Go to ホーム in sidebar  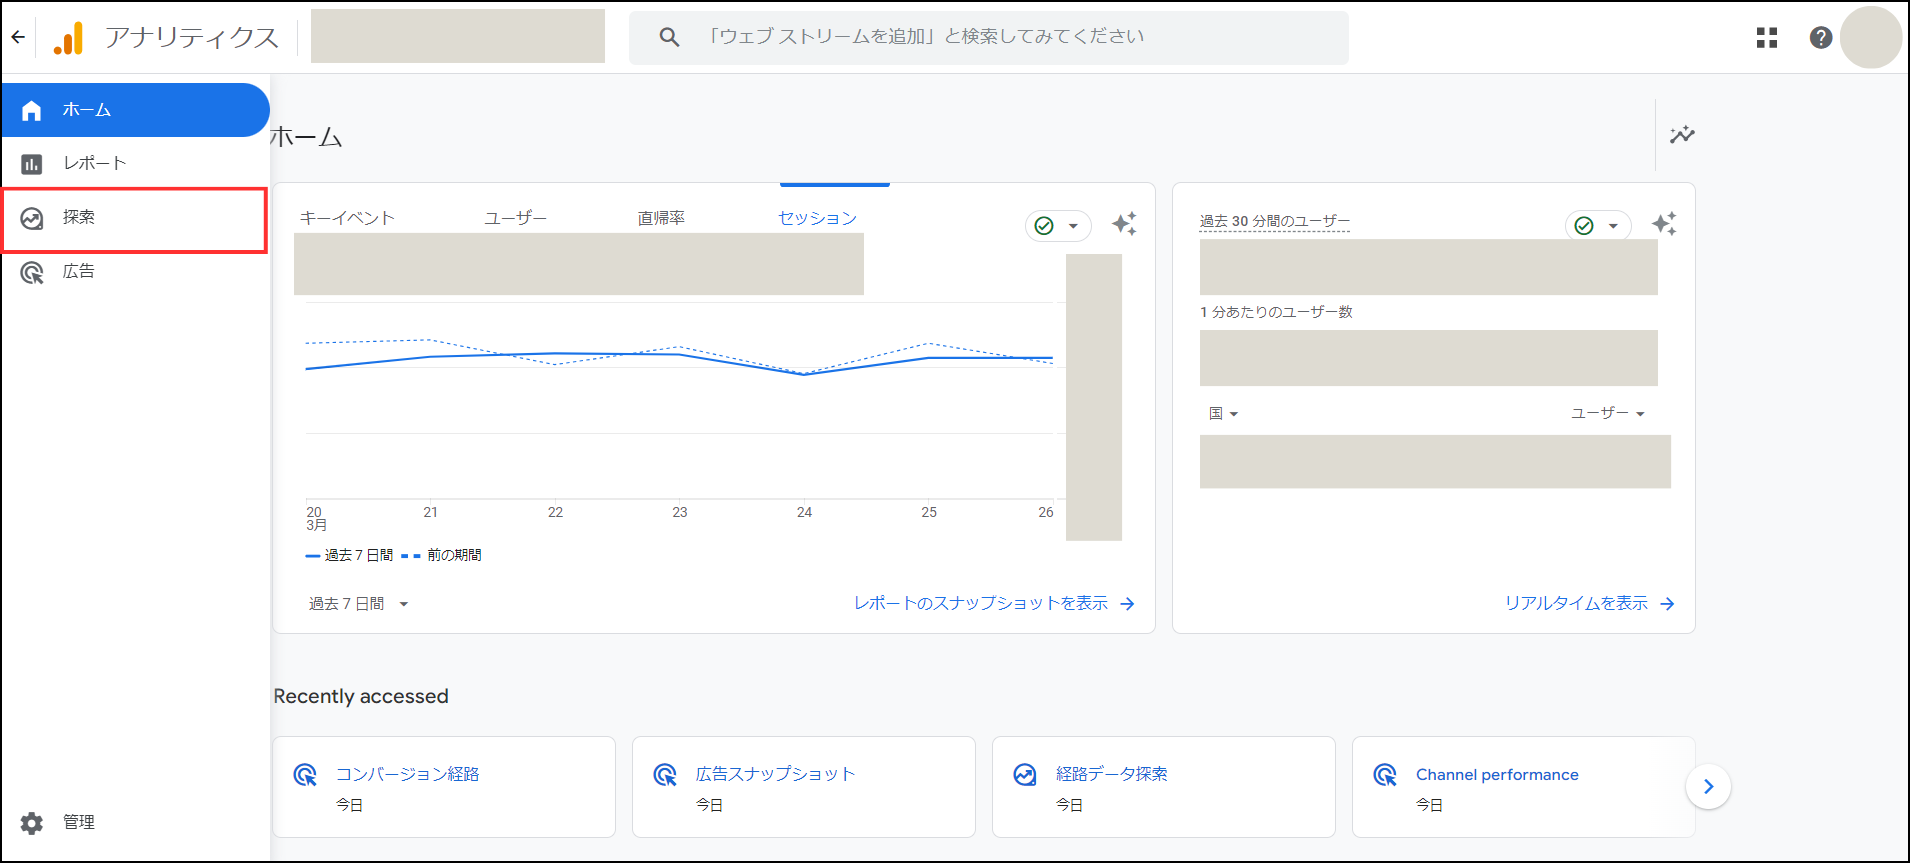[135, 110]
